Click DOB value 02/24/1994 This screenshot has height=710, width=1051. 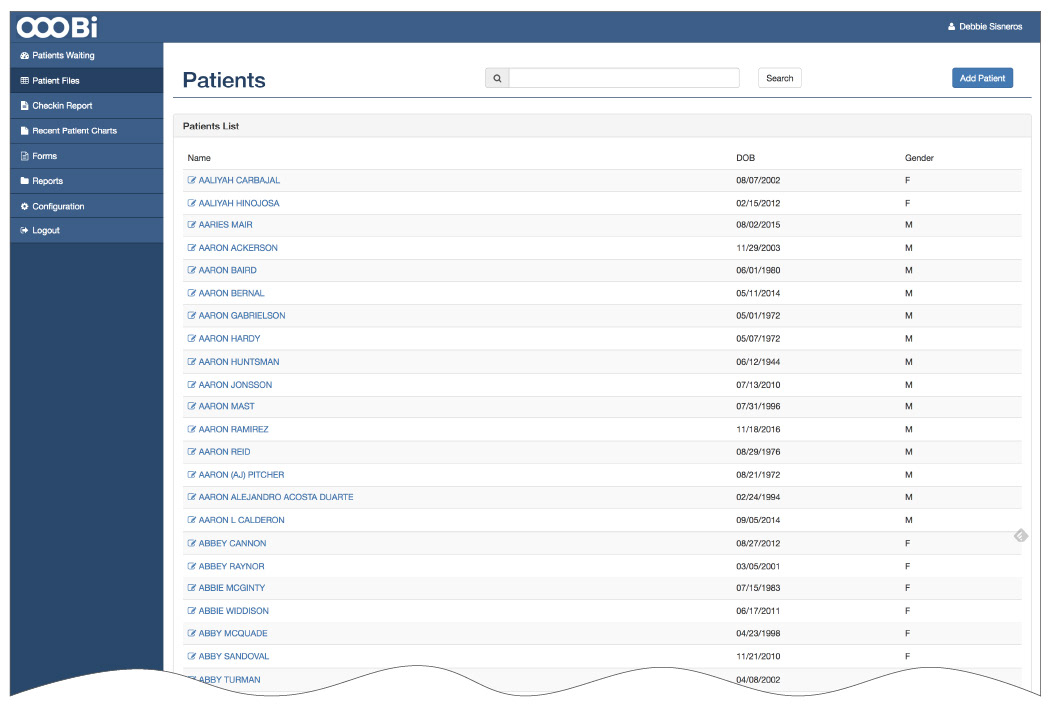(x=758, y=497)
